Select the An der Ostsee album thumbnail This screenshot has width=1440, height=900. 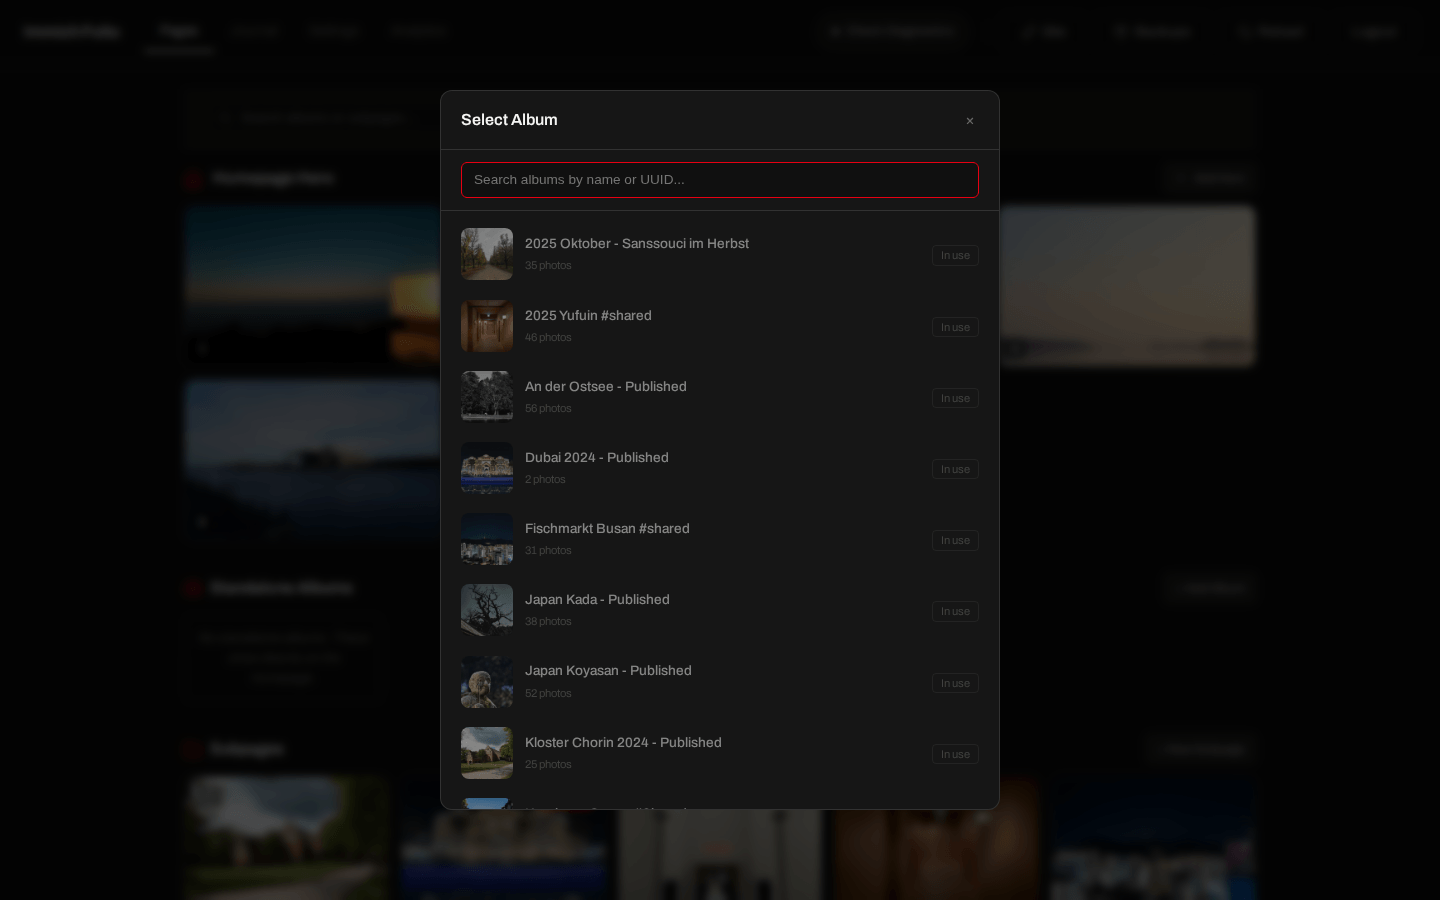487,397
